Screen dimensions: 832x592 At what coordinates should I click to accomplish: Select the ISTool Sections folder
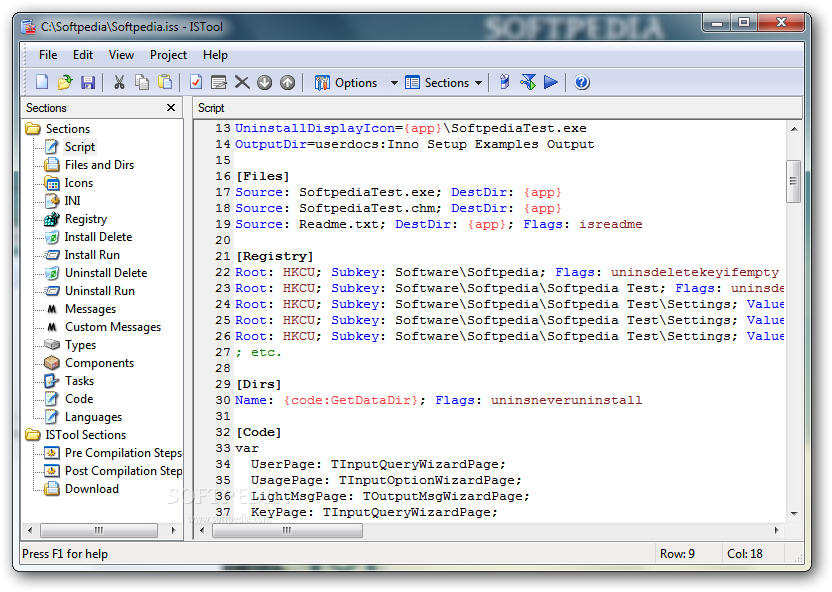tap(85, 435)
